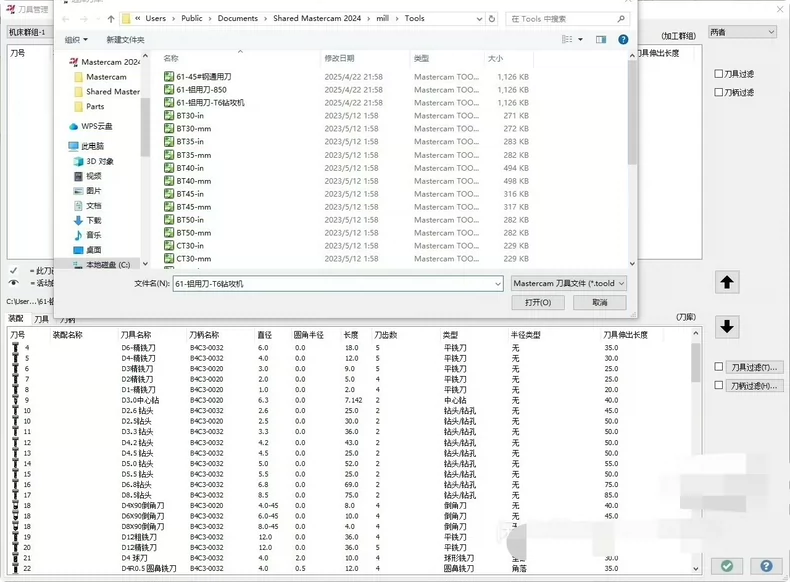Open 组织 dropdown menu
Screen dimensions: 790x582
click(x=76, y=39)
